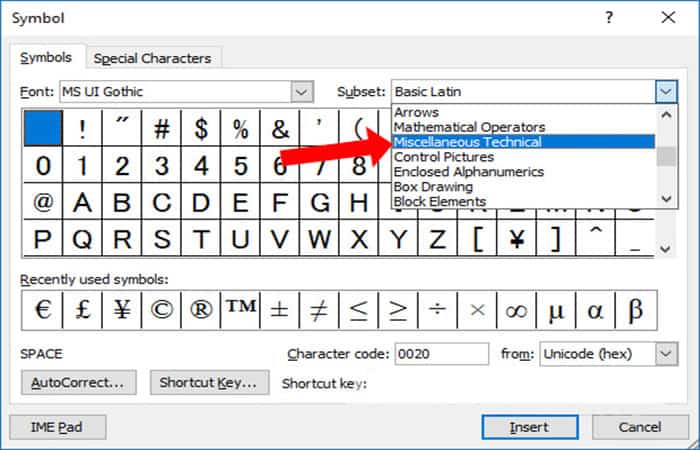Pick the beta β symbol from recently used
The width and height of the screenshot is (700, 450).
(636, 310)
